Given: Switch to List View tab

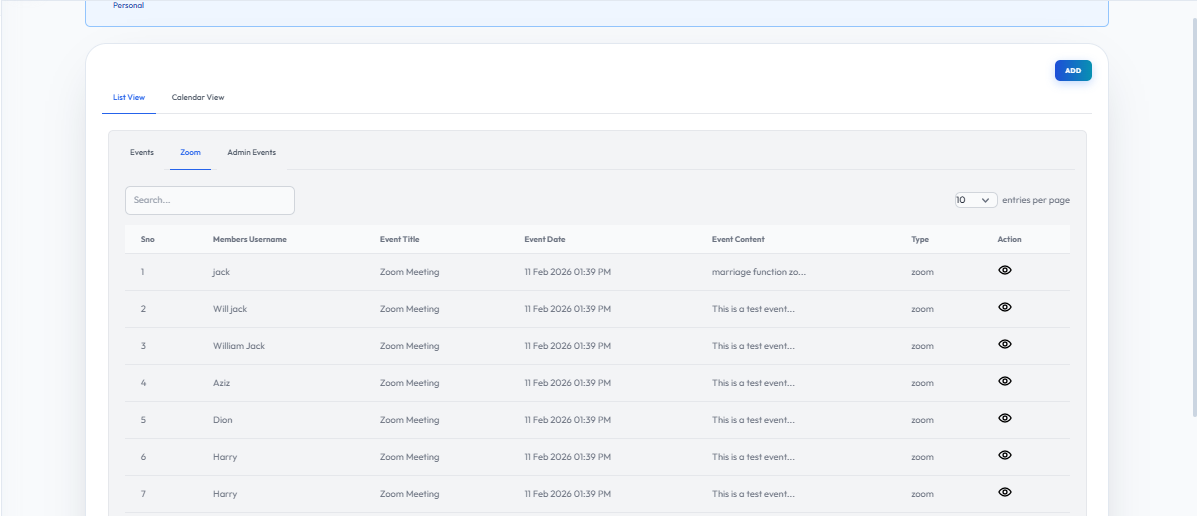Looking at the screenshot, I should pos(129,98).
